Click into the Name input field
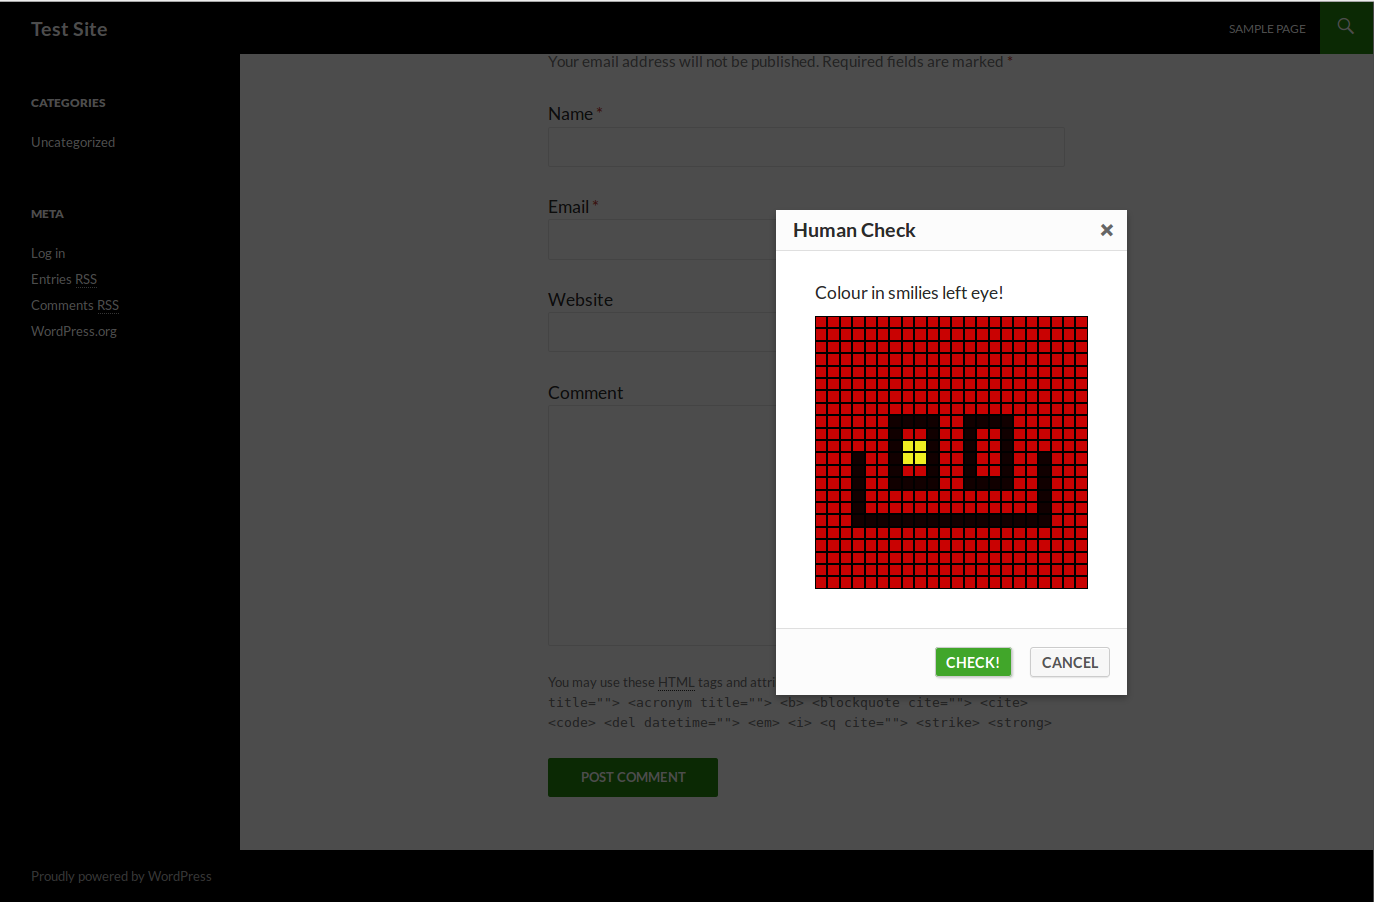The width and height of the screenshot is (1374, 902). [806, 147]
